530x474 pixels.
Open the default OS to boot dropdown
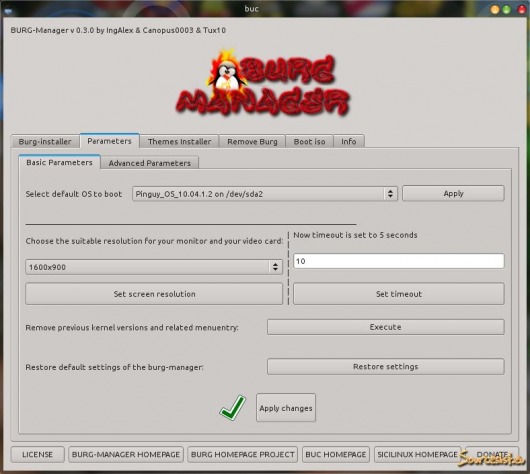click(265, 194)
